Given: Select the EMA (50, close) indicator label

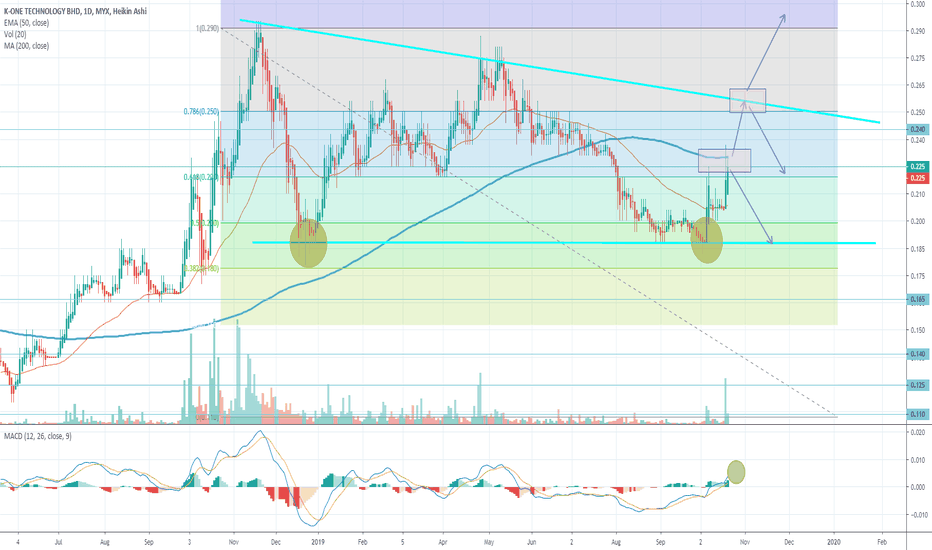Looking at the screenshot, I should click(x=26, y=23).
